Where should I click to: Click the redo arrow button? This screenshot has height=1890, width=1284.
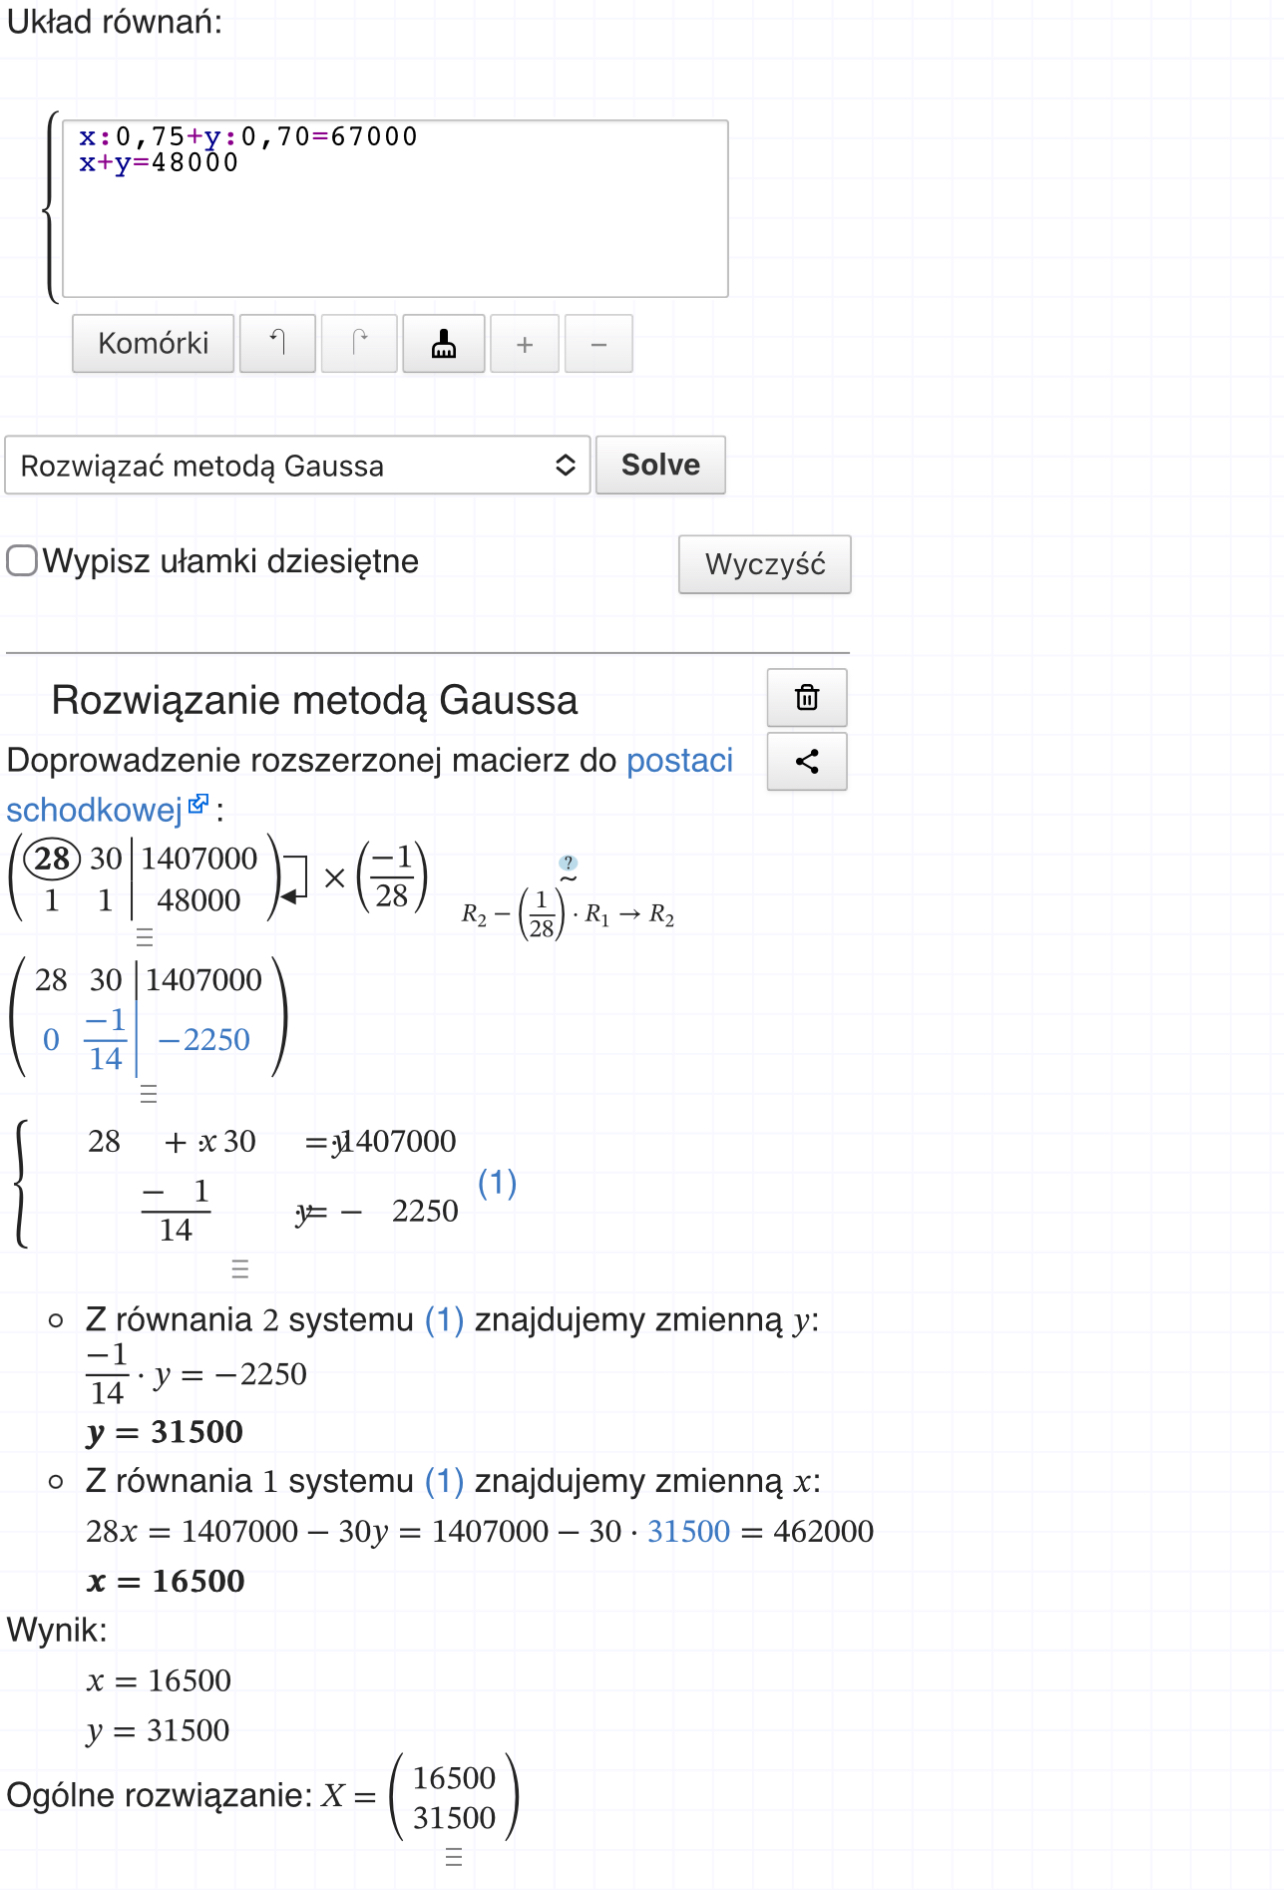[x=359, y=344]
